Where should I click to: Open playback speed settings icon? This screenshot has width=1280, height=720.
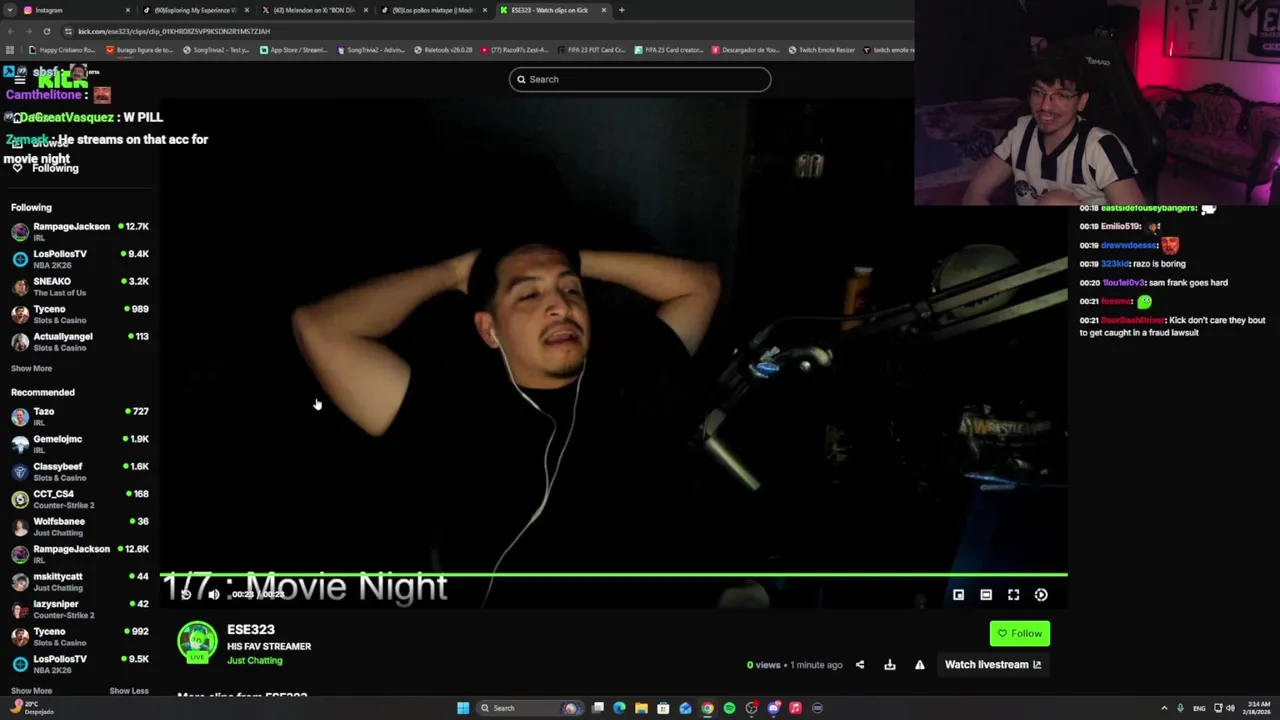(x=1041, y=594)
